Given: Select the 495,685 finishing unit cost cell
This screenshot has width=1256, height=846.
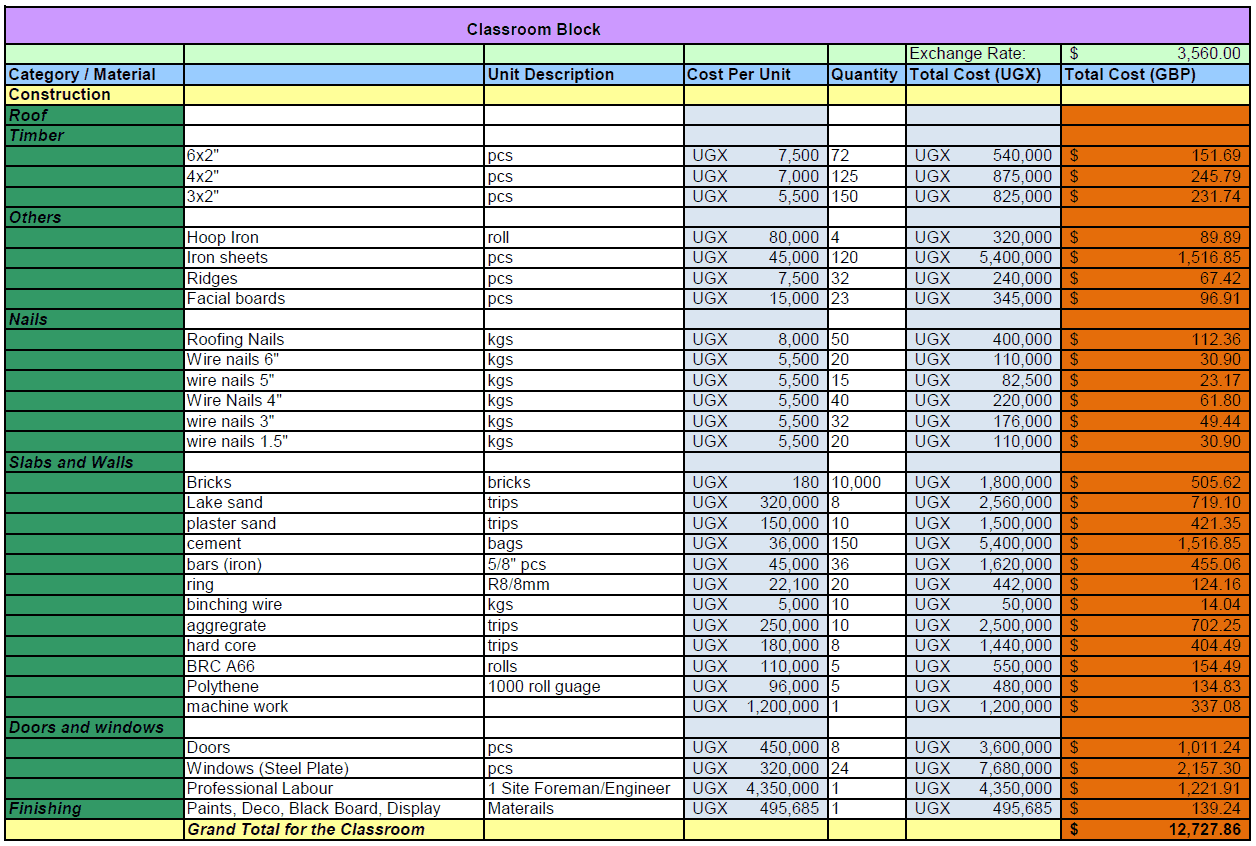Looking at the screenshot, I should pyautogui.click(x=756, y=808).
